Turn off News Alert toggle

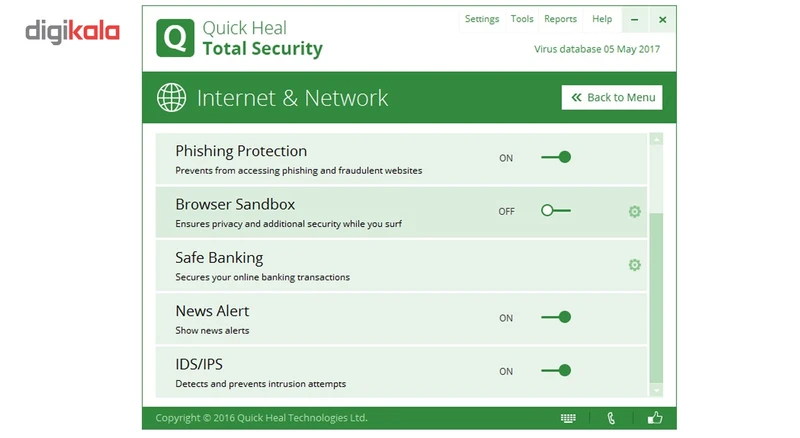click(x=556, y=317)
